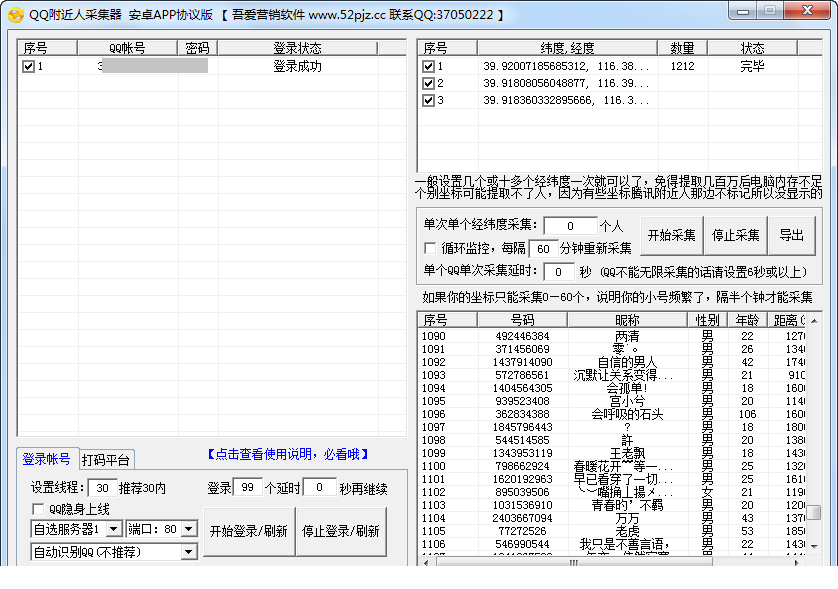838x589 pixels.
Task: Click the 完毕 status cell
Action: point(752,66)
